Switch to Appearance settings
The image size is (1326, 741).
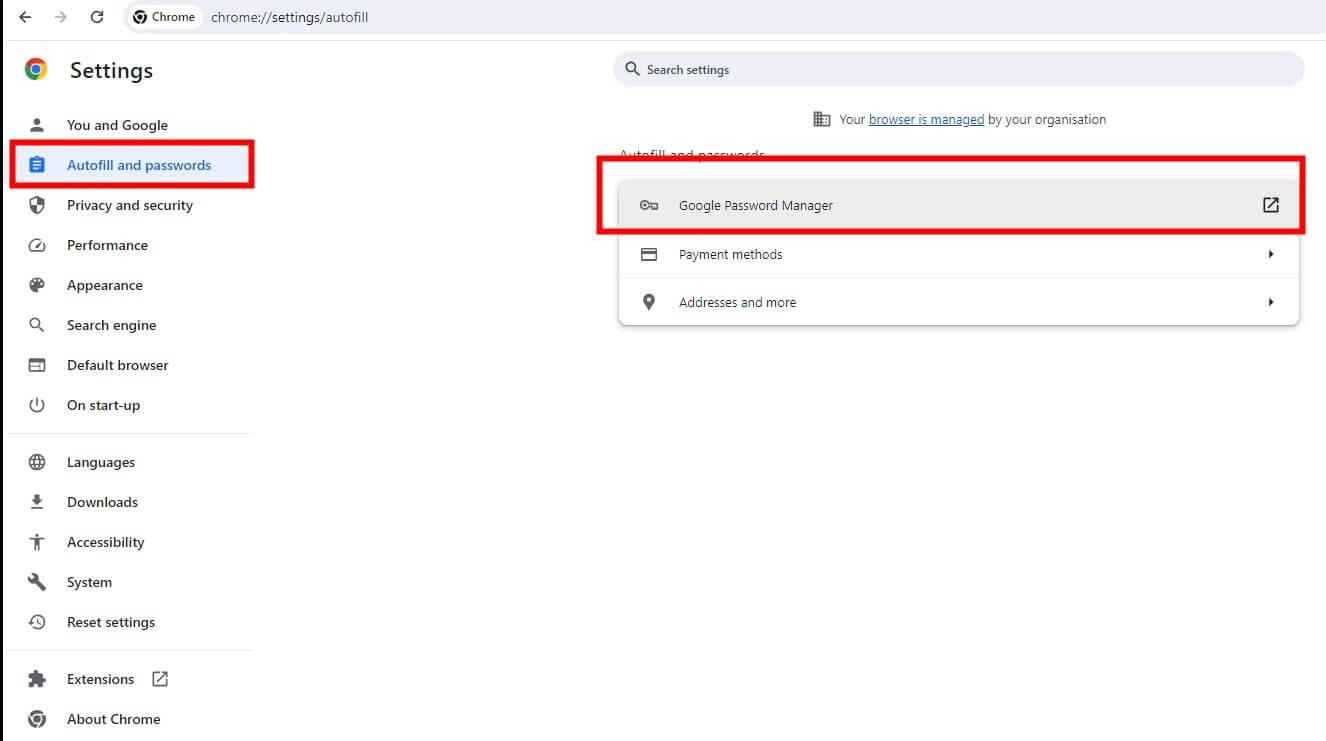click(105, 285)
